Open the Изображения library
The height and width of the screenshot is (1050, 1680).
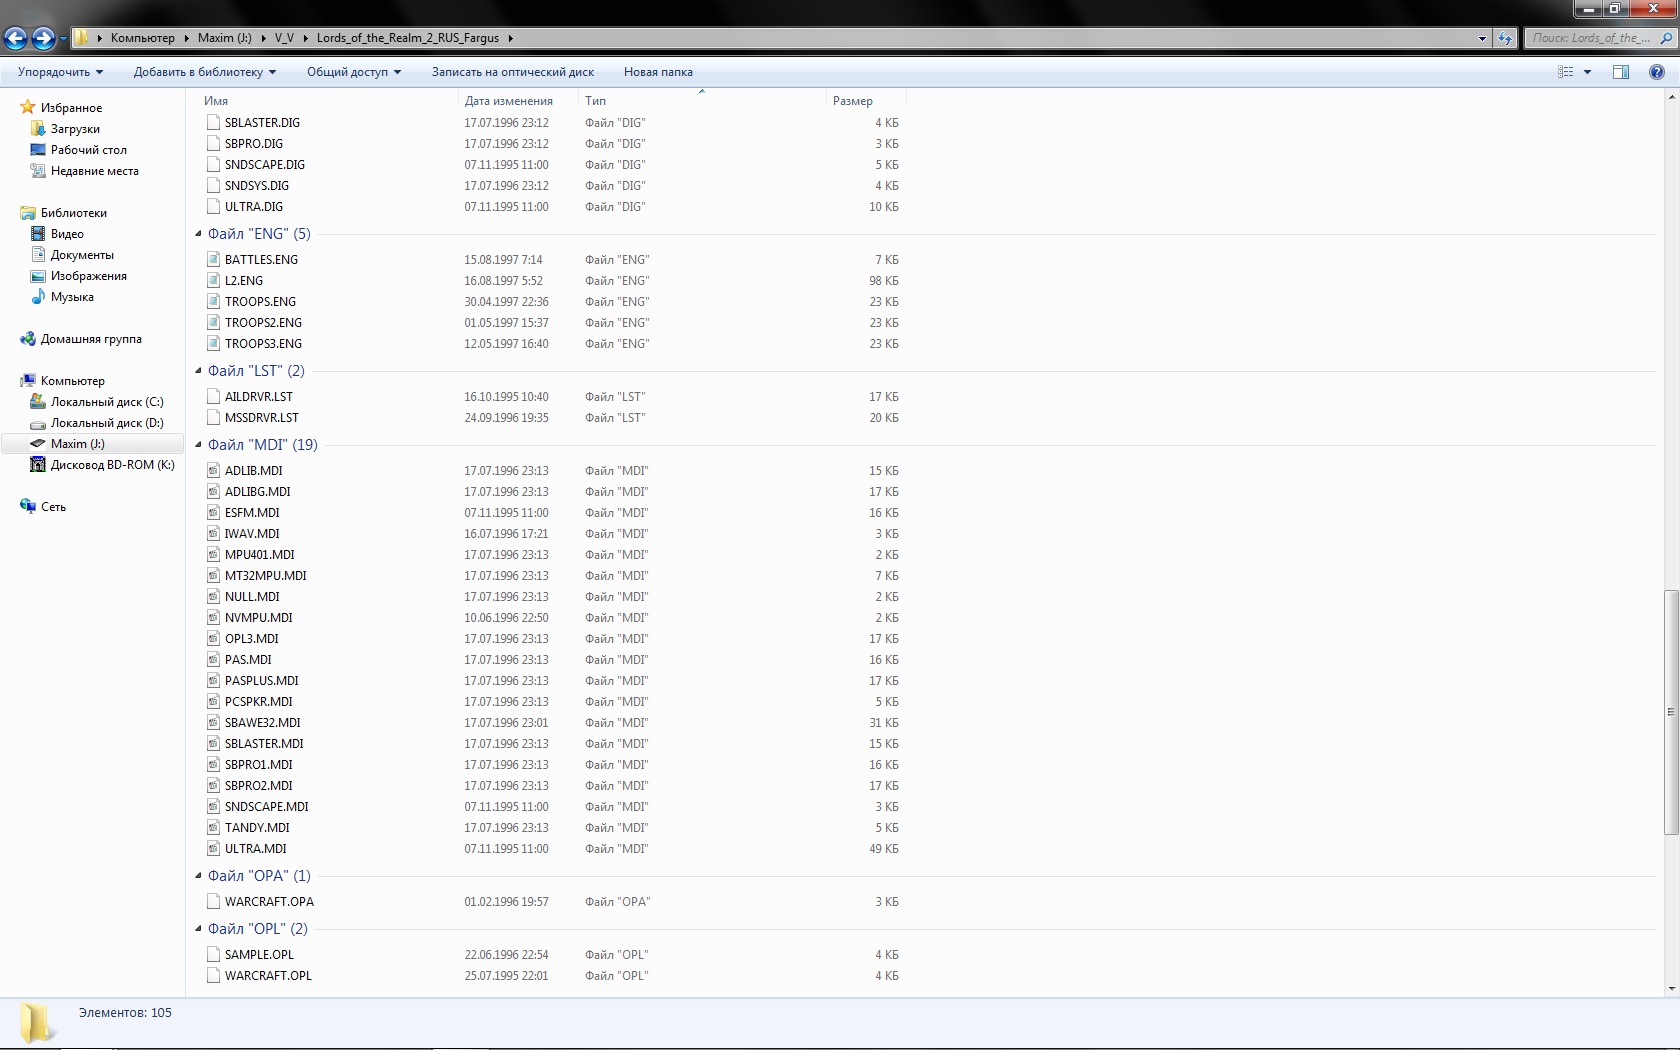click(88, 276)
